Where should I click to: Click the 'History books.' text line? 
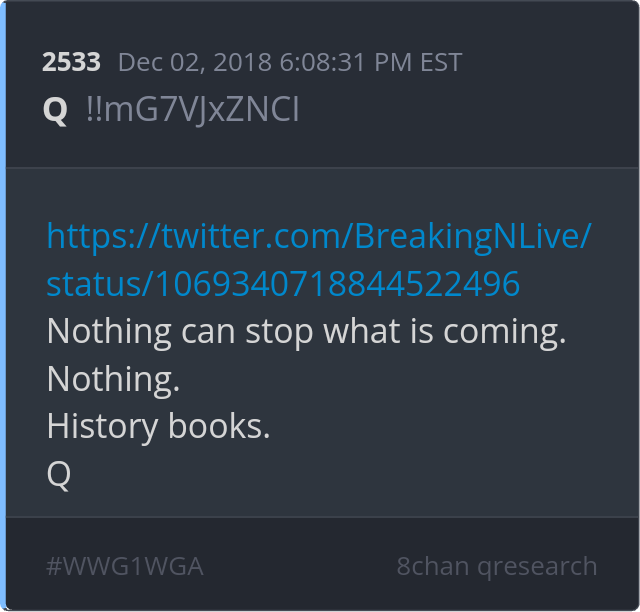pyautogui.click(x=158, y=427)
